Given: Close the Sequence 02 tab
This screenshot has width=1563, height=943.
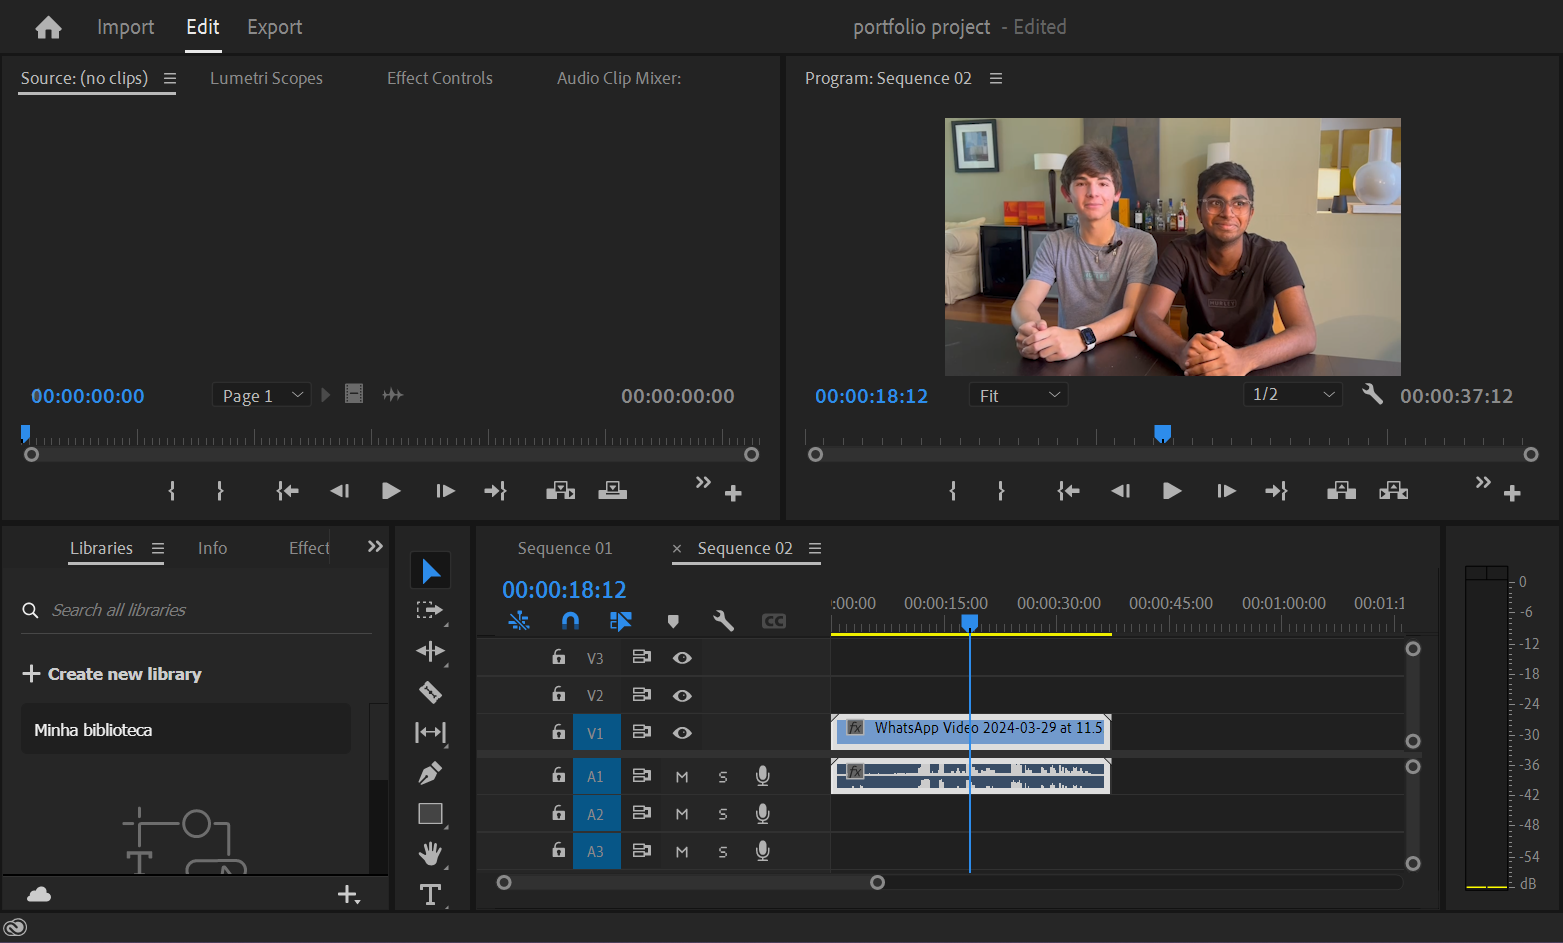Looking at the screenshot, I should (x=677, y=548).
